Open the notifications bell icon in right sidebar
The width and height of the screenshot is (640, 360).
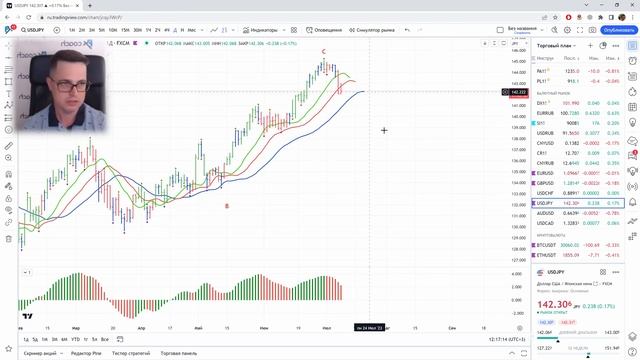[x=632, y=202]
